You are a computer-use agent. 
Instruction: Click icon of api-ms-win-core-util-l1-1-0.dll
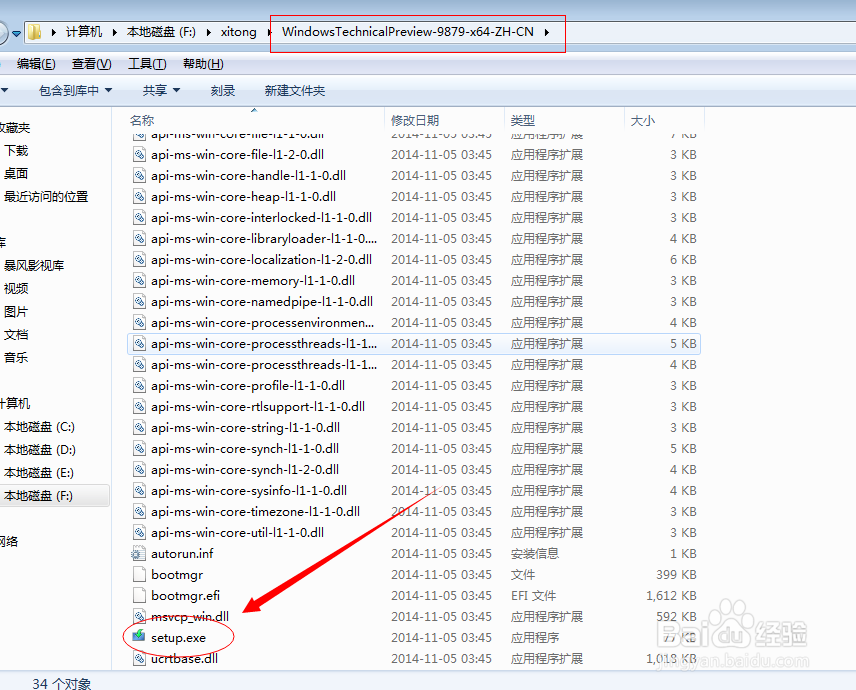(139, 532)
